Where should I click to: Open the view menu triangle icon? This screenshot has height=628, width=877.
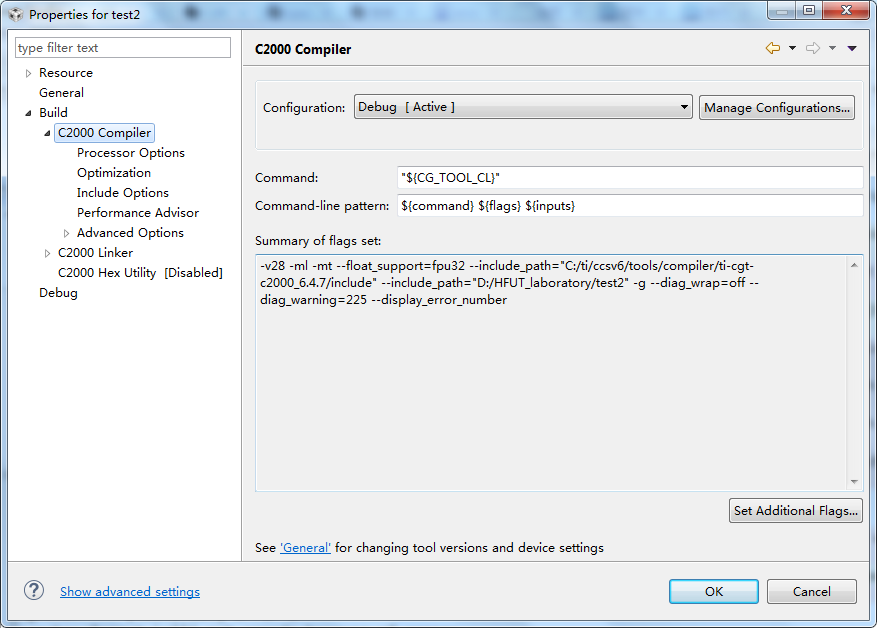[x=852, y=48]
